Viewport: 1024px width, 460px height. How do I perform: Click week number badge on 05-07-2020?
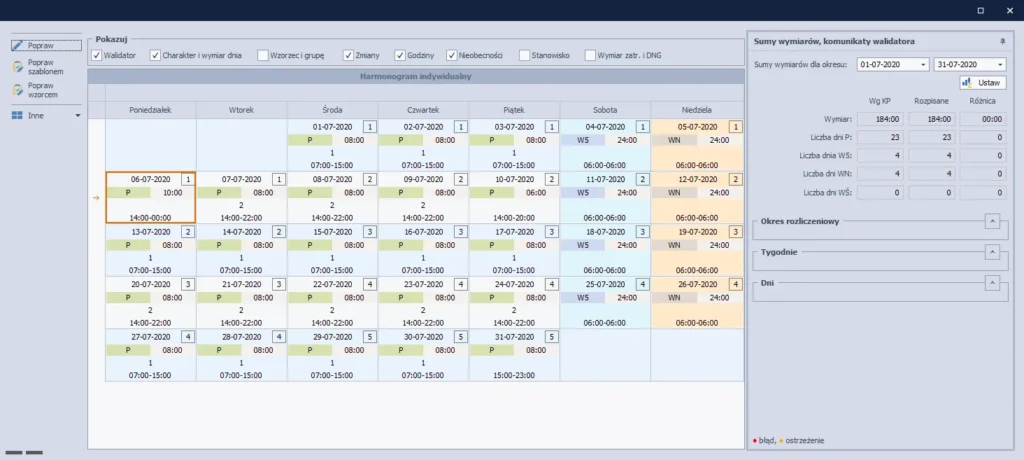735,127
